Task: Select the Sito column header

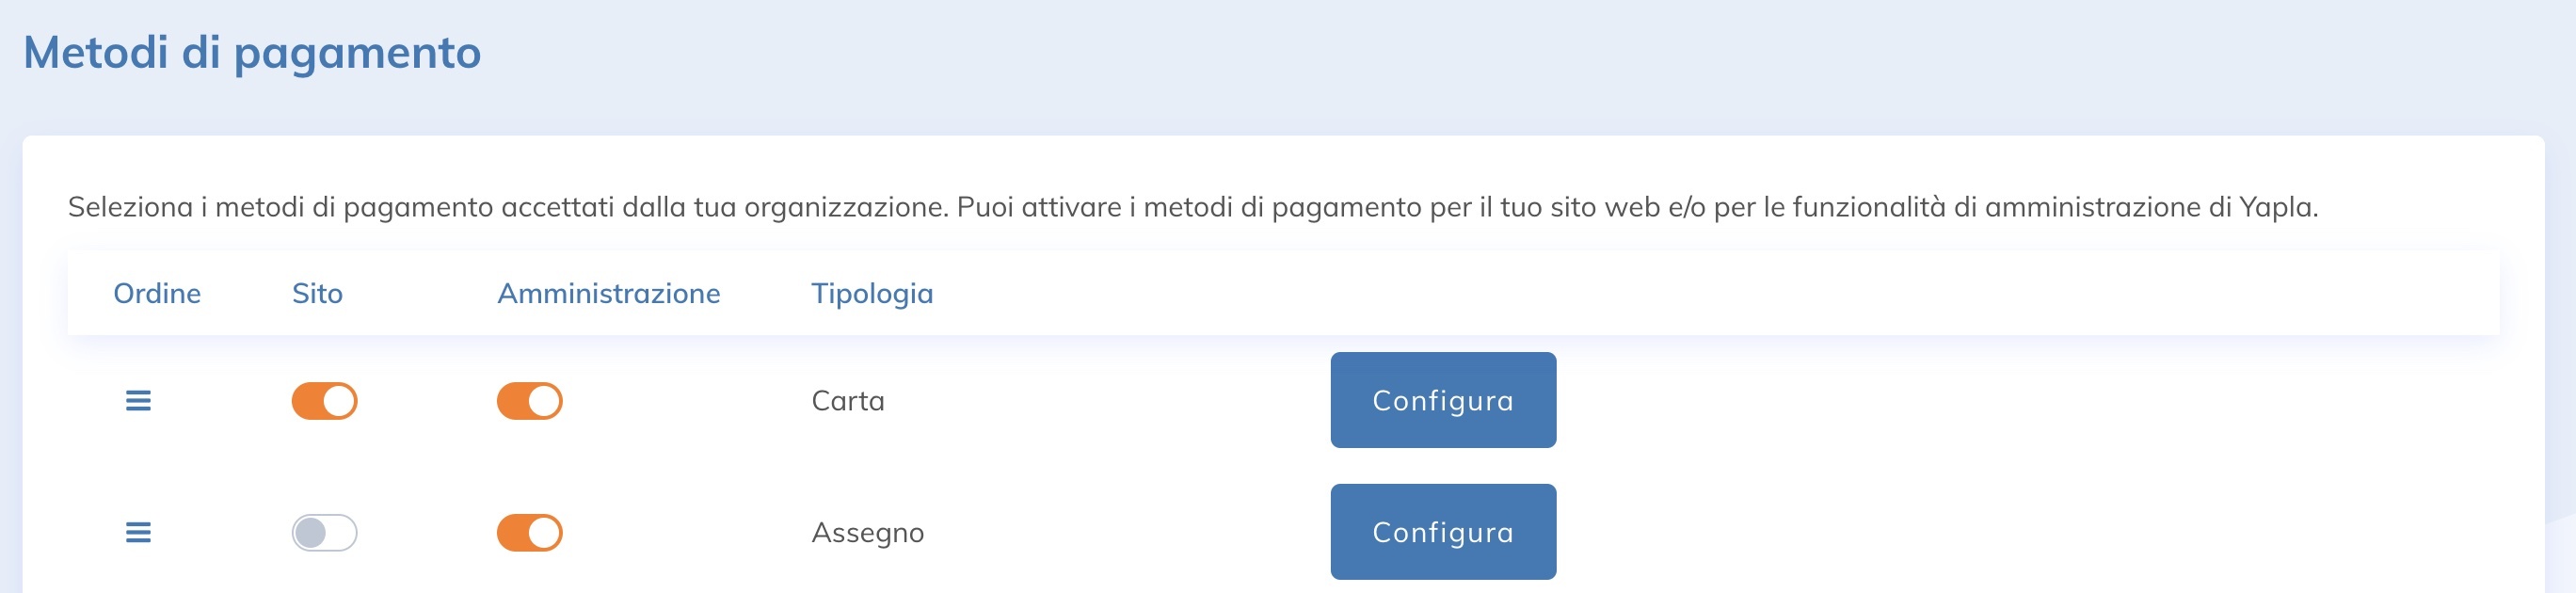Action: [317, 293]
